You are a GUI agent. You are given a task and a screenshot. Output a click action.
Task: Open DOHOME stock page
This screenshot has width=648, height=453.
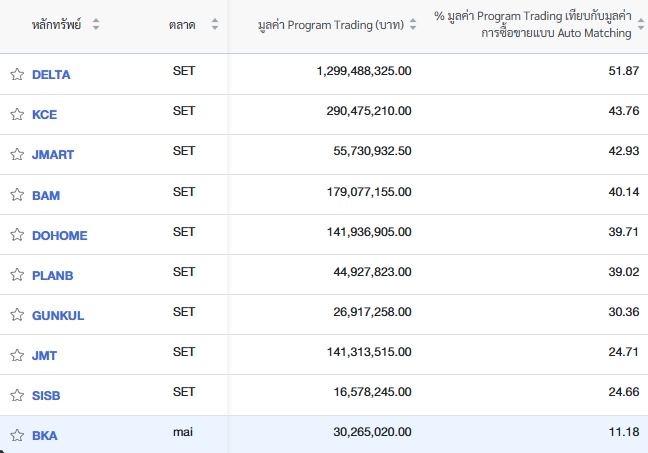click(x=60, y=236)
